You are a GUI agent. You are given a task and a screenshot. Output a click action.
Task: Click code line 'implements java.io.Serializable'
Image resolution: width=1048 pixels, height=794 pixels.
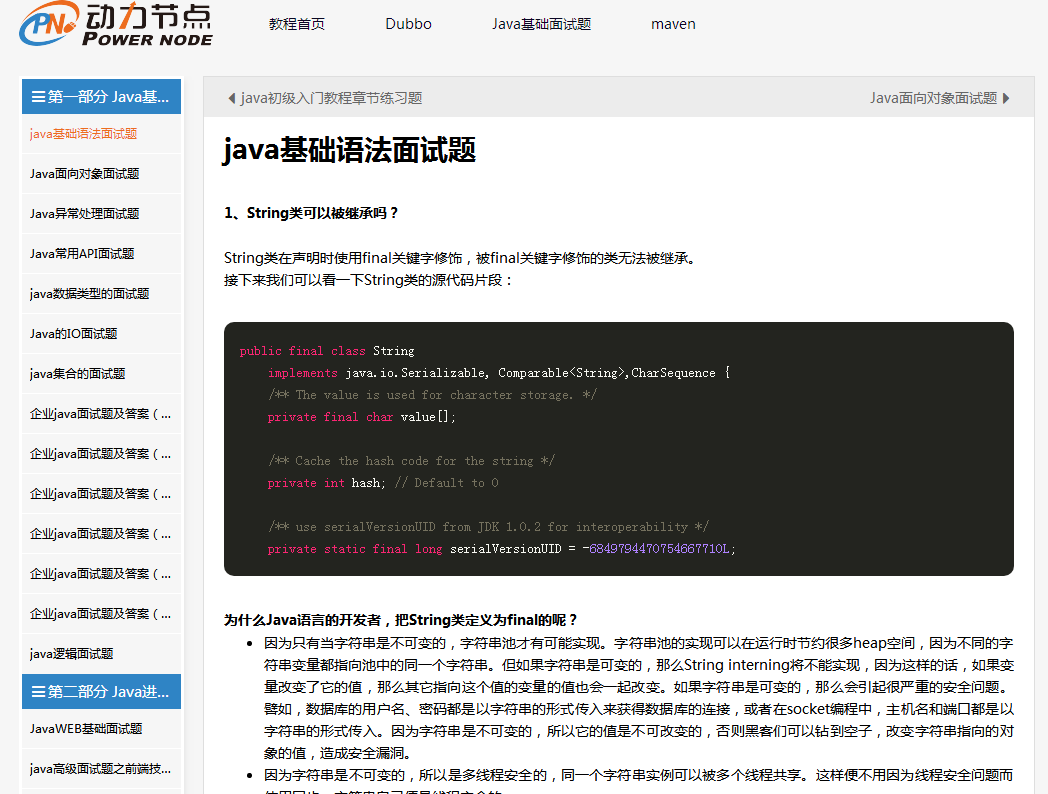click(x=499, y=373)
